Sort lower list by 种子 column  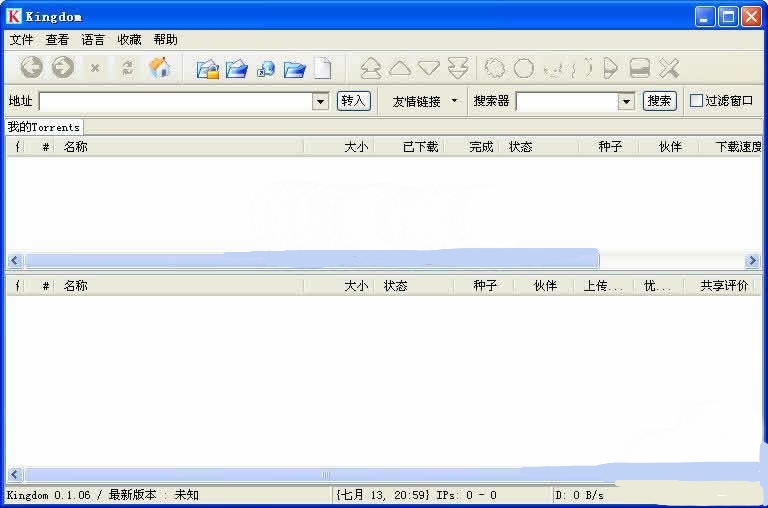coord(484,286)
